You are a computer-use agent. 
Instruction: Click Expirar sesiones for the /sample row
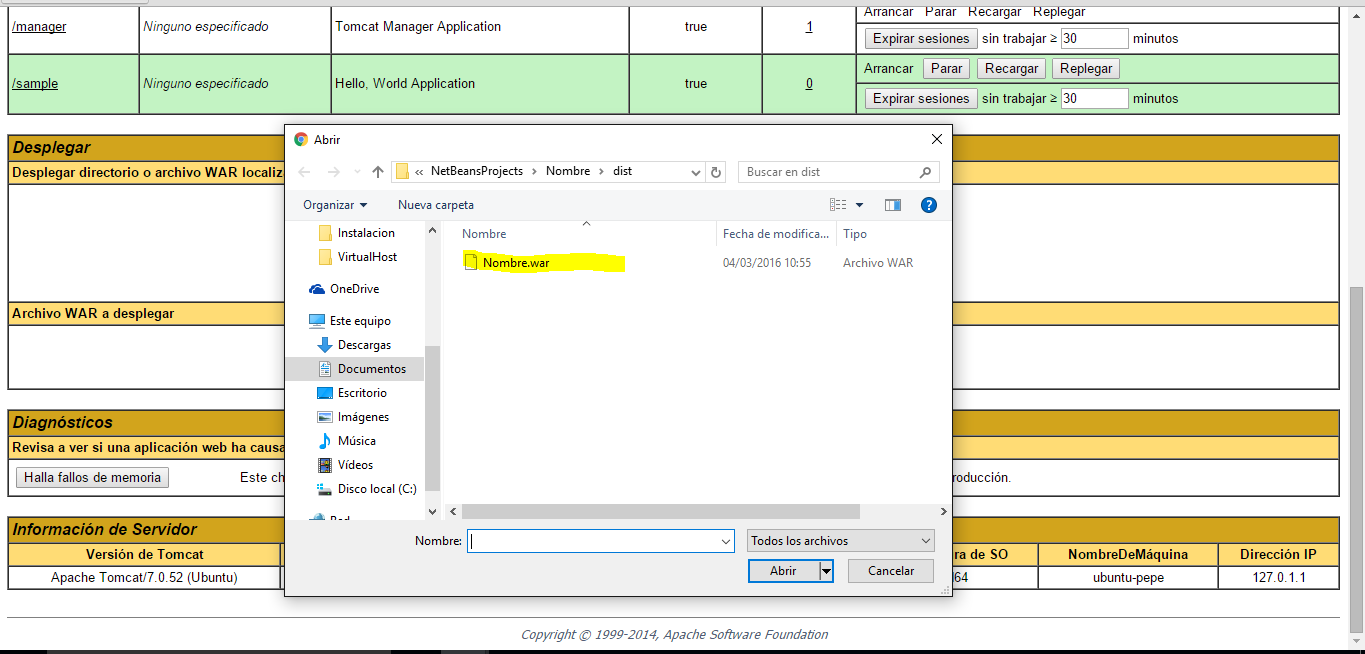[921, 99]
